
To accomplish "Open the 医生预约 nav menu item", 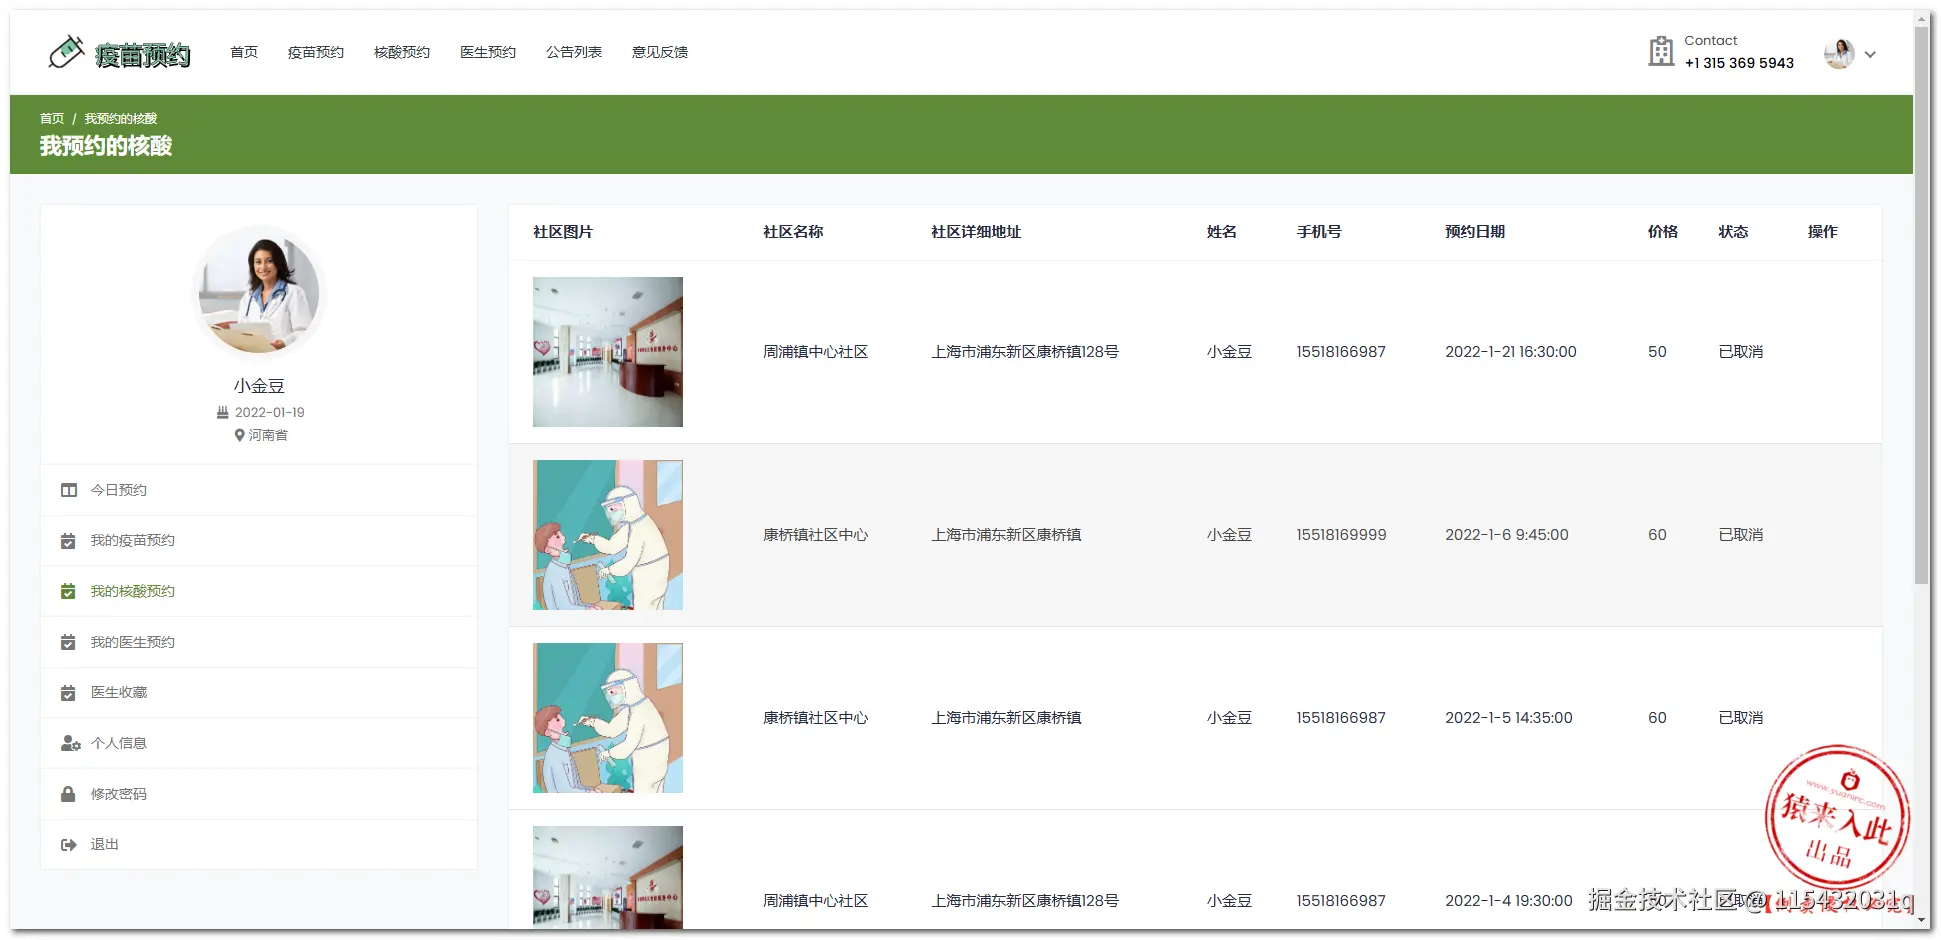I will click(488, 52).
